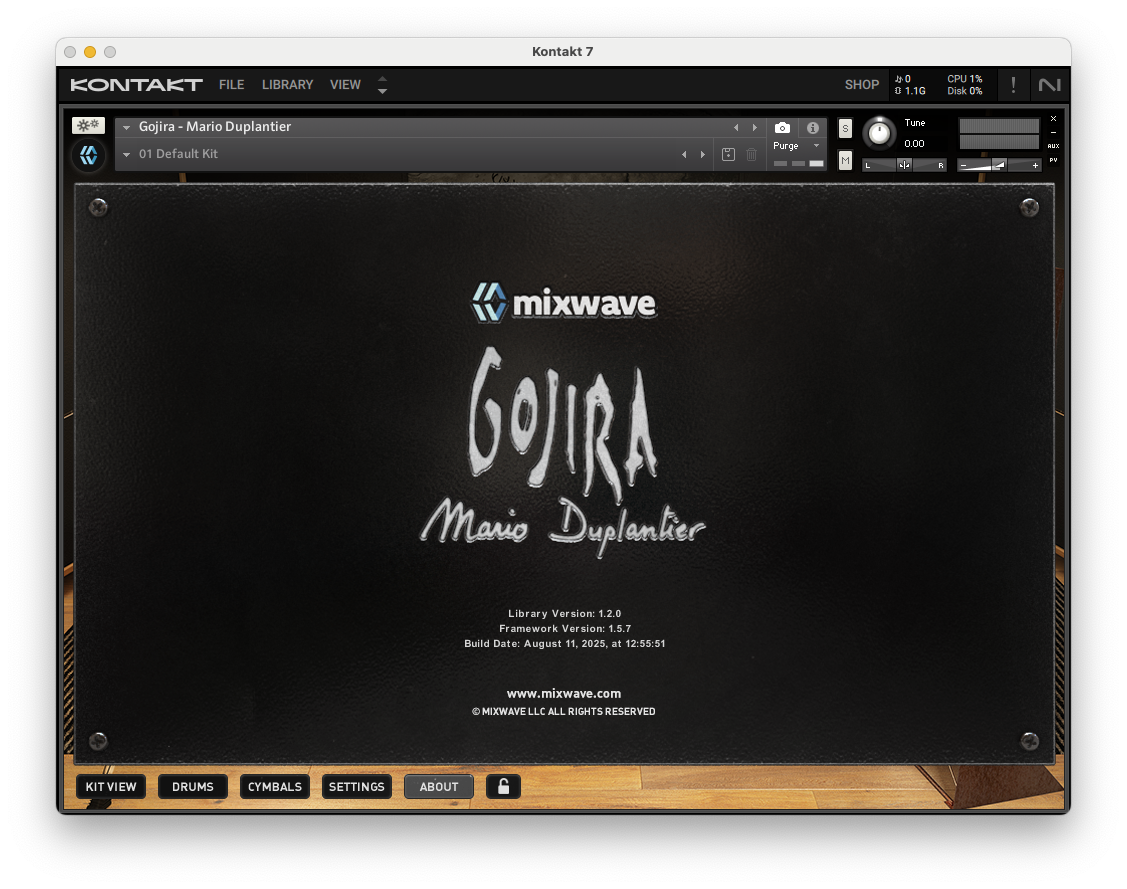Click the snapshot camera icon
The width and height of the screenshot is (1127, 889).
click(x=782, y=128)
